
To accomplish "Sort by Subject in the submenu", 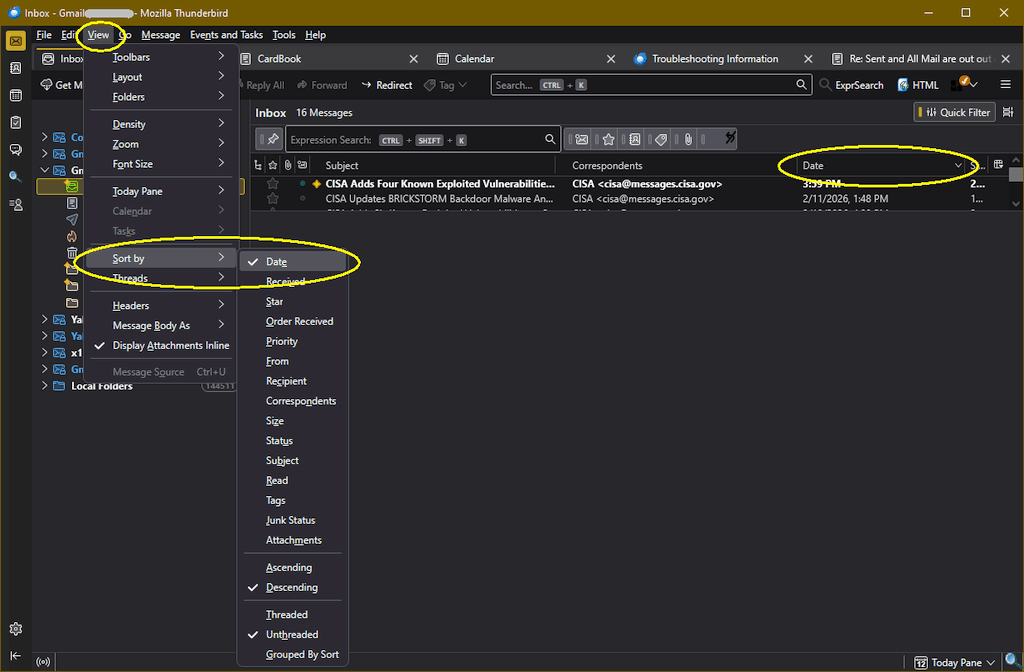I will 282,461.
